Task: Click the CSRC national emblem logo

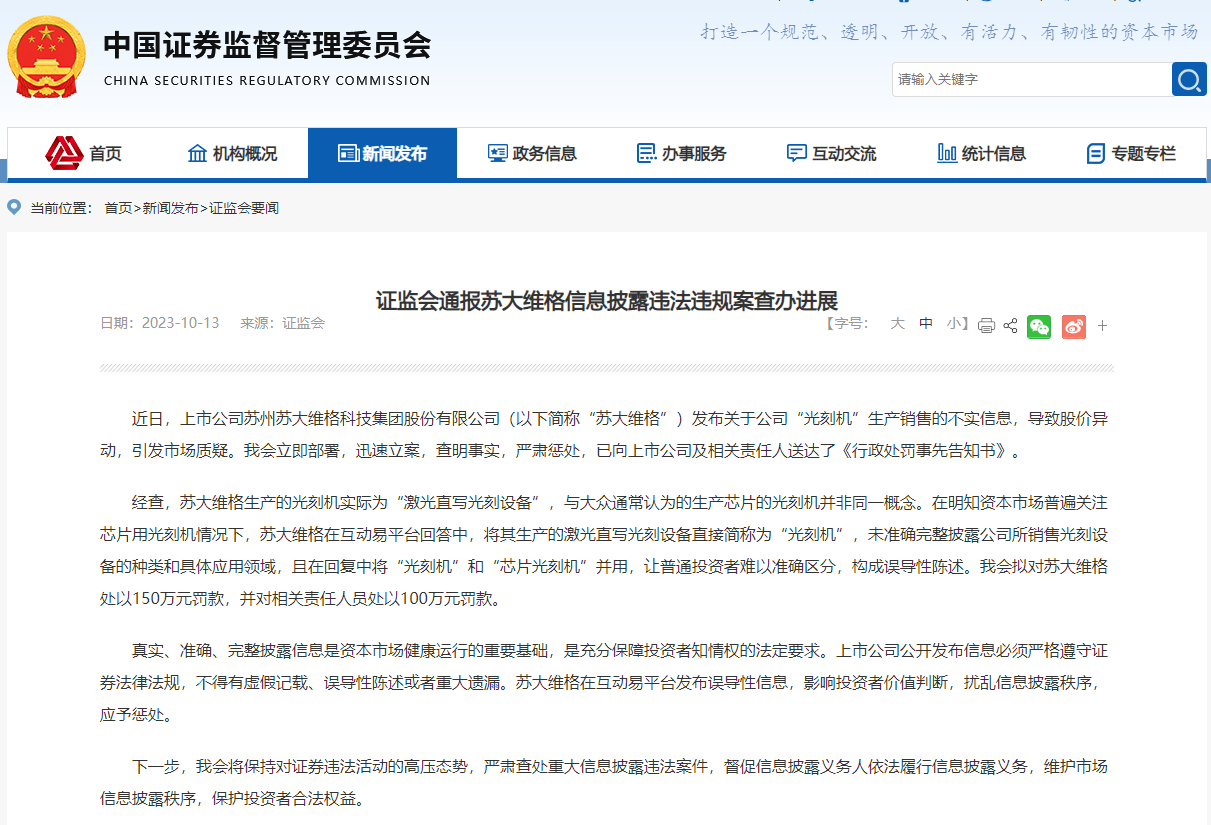Action: [47, 57]
